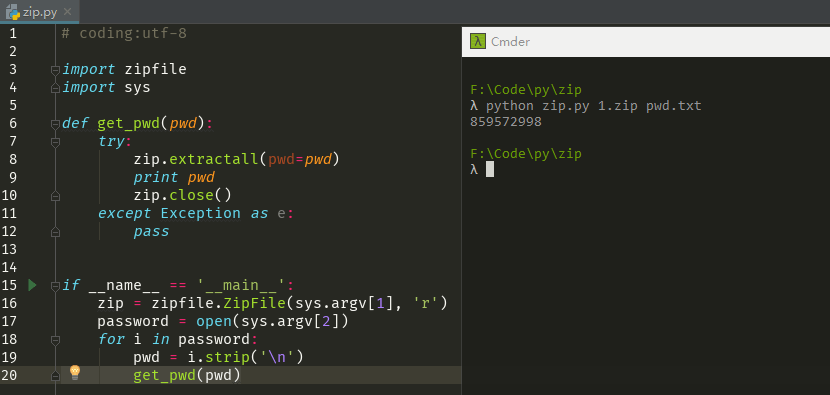Screen dimensions: 830x395
Task: Click the 'python zip.py 1.zip pwd.txt' command
Action: [594, 106]
